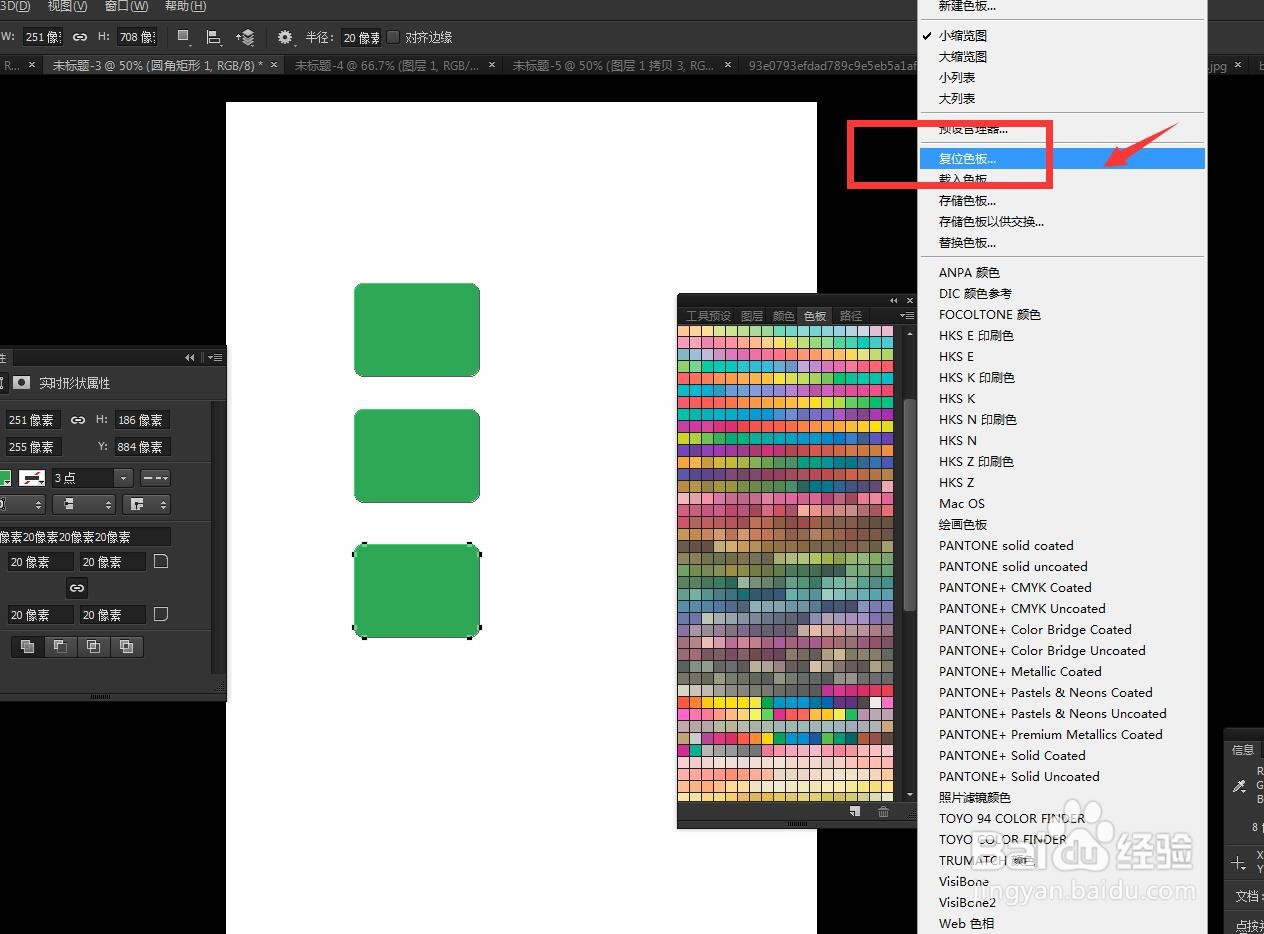This screenshot has height=934, width=1264.
Task: Toggle the 对齐边缘 checkbox
Action: coord(393,37)
